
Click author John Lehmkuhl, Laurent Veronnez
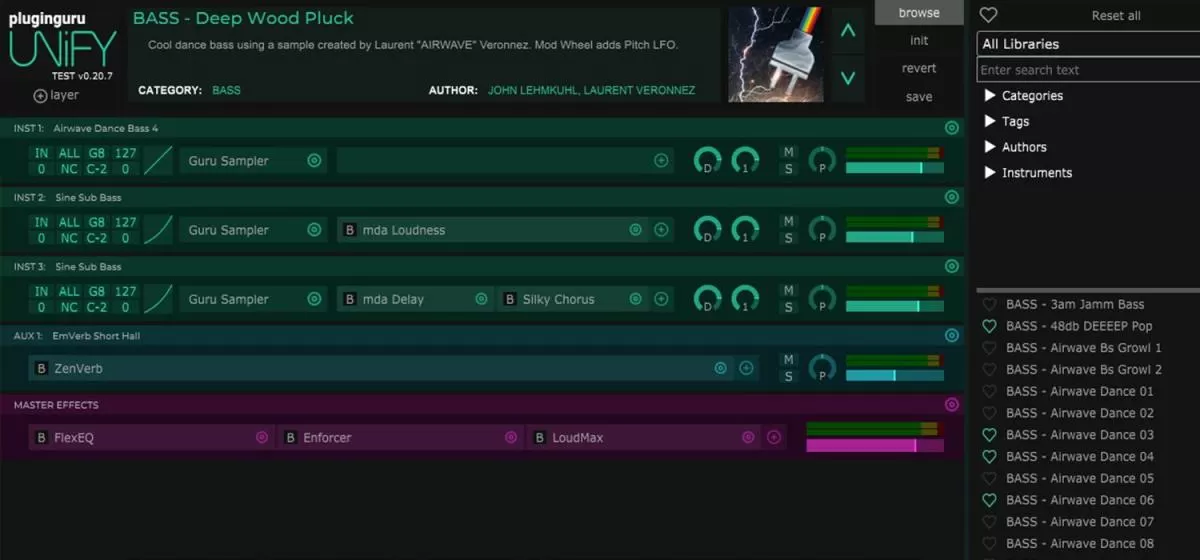(591, 90)
